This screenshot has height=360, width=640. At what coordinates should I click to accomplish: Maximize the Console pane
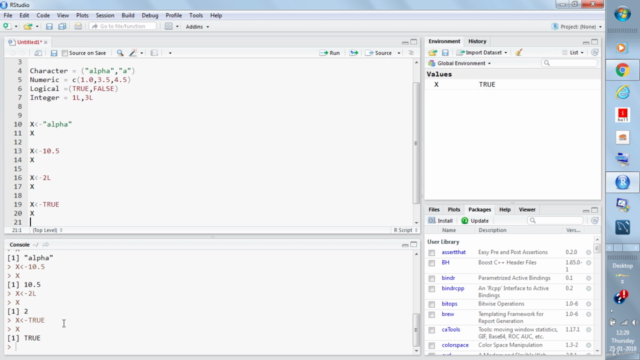click(413, 244)
